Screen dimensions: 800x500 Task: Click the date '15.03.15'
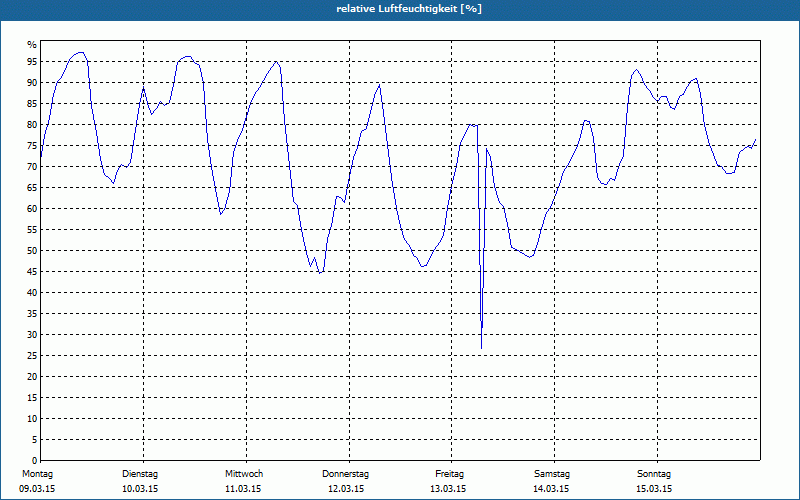(654, 489)
